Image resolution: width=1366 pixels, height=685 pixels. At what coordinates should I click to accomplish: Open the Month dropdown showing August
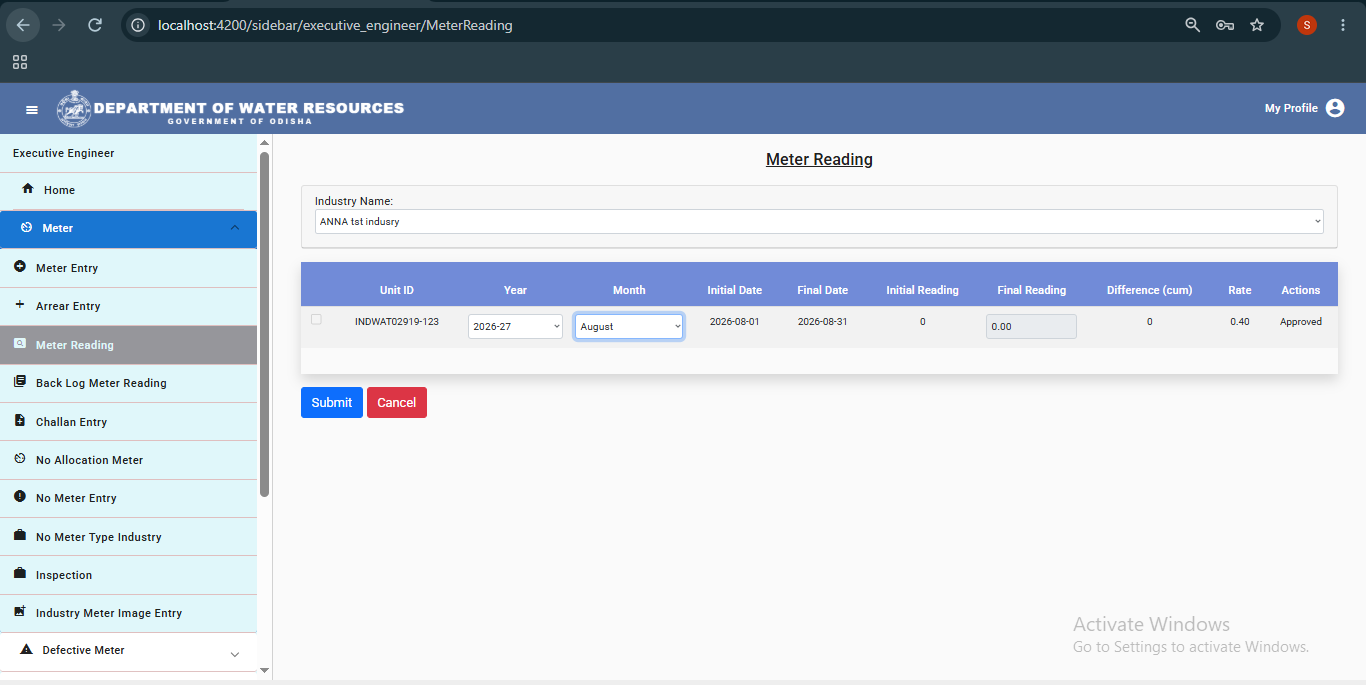(x=629, y=326)
